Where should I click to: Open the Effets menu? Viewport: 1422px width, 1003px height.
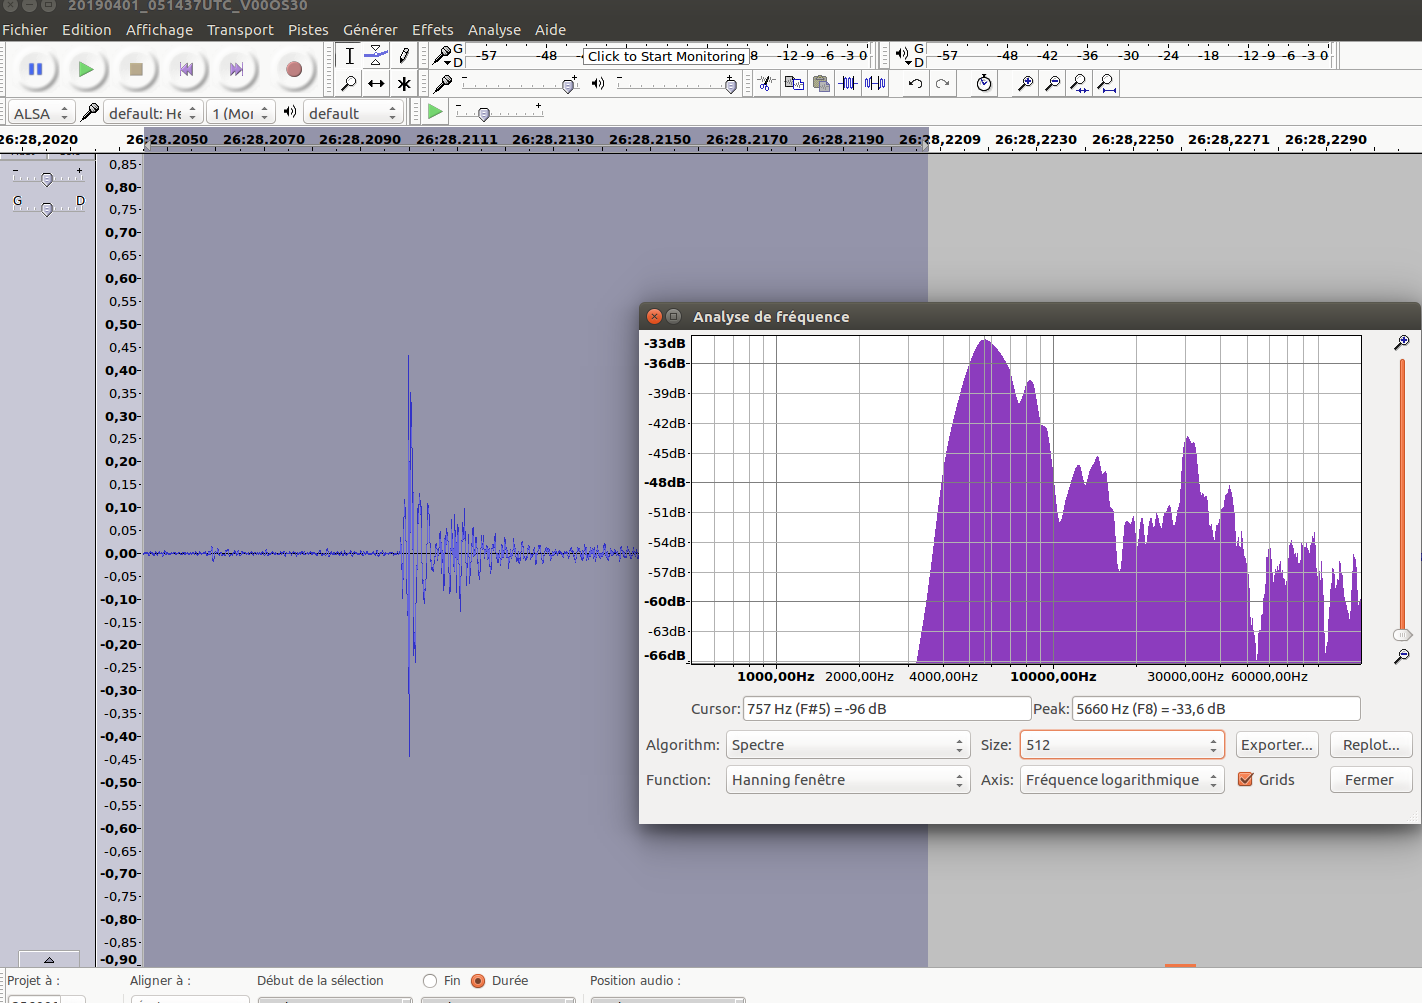coord(432,30)
